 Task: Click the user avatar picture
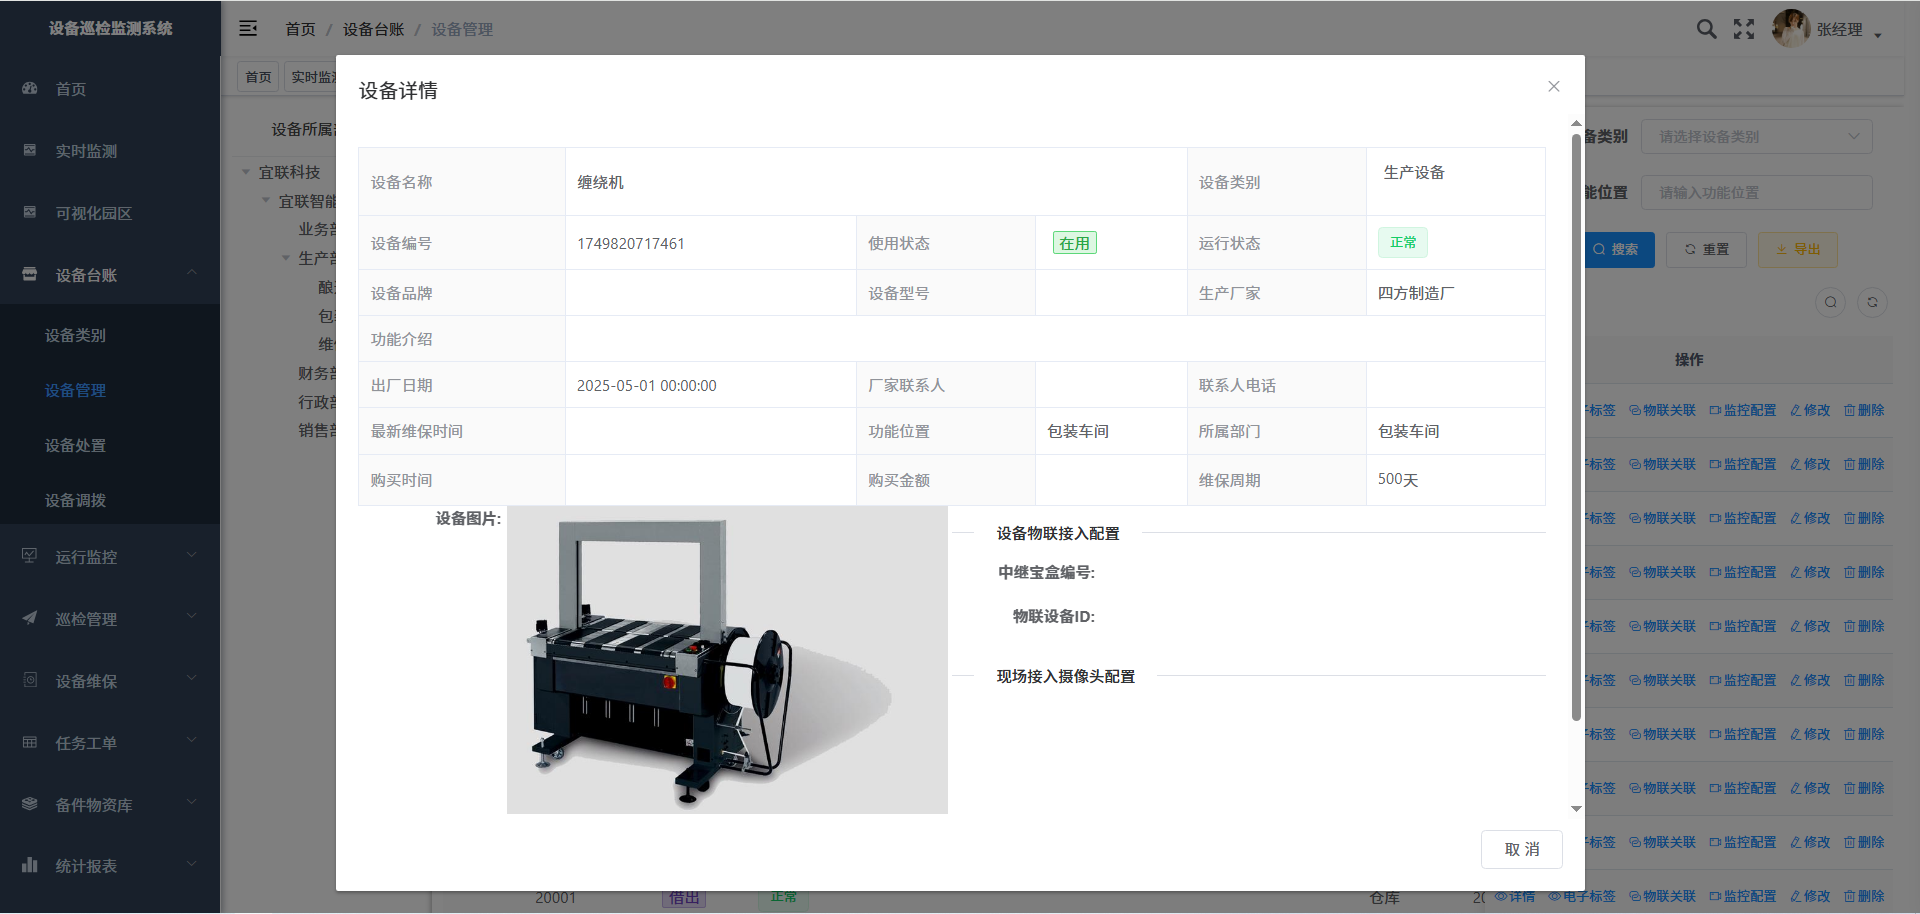(1790, 29)
